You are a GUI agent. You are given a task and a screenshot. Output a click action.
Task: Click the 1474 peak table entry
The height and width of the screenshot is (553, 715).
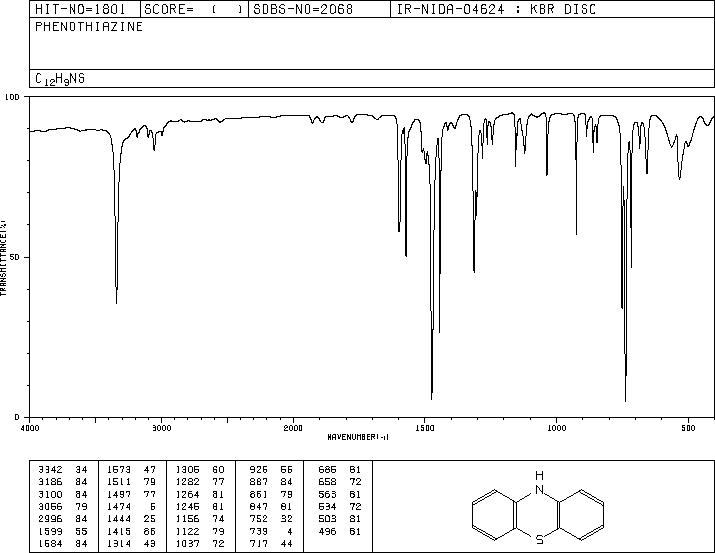pyautogui.click(x=131, y=506)
